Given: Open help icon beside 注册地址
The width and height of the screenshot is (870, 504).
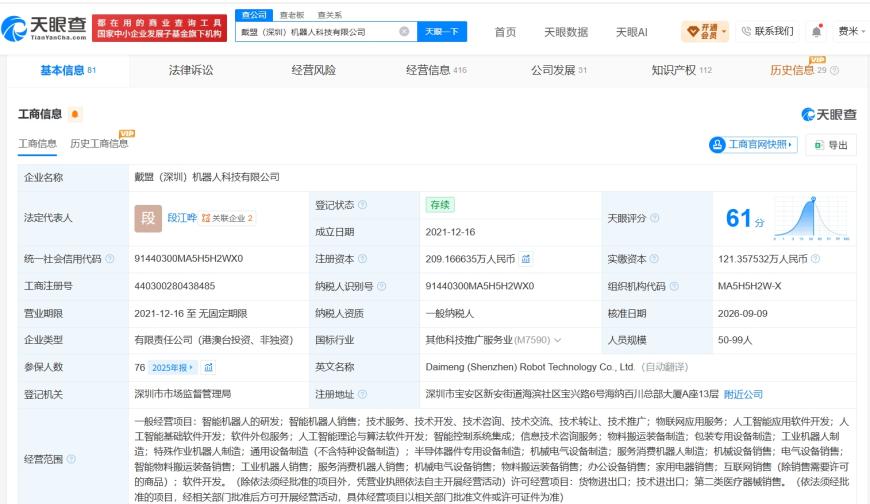Looking at the screenshot, I should point(362,394).
